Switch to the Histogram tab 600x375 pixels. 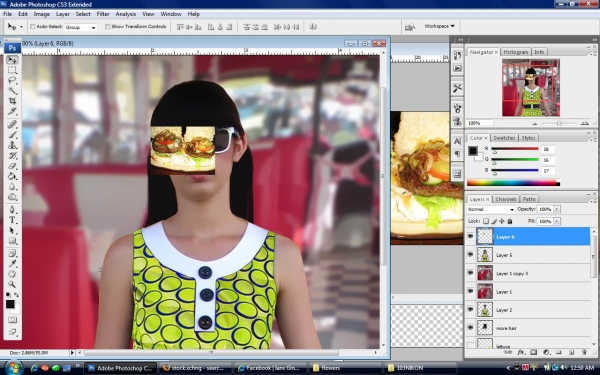coord(515,52)
